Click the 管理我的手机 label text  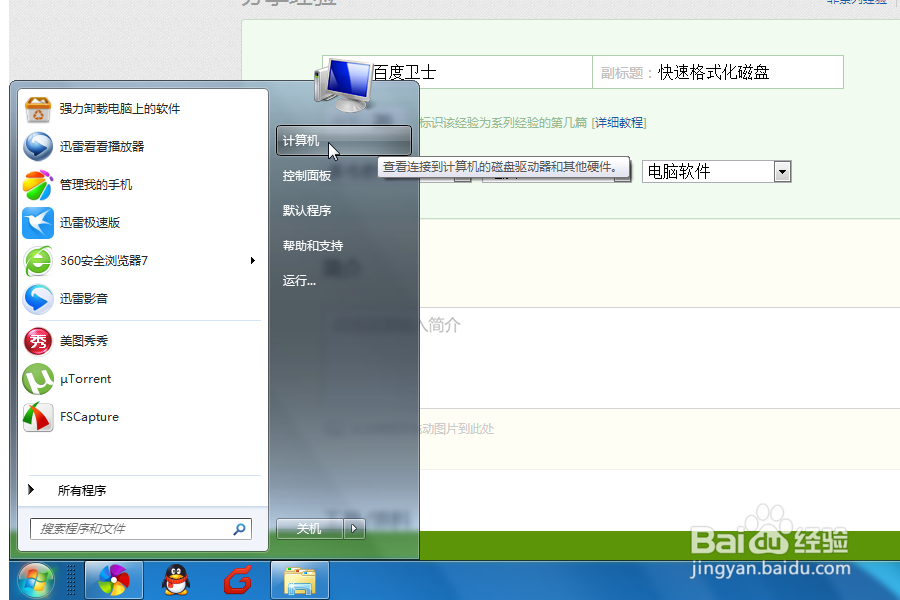(96, 185)
